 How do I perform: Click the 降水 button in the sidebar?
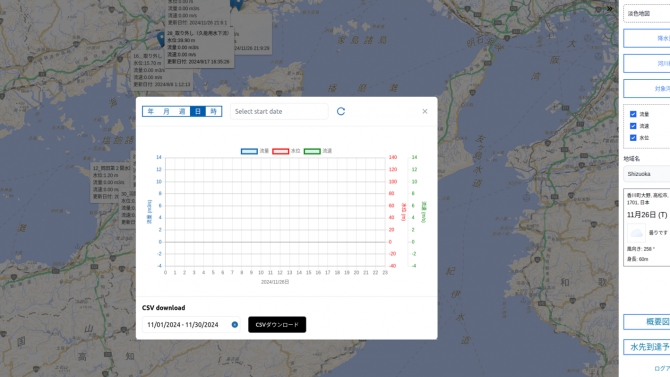click(x=646, y=38)
